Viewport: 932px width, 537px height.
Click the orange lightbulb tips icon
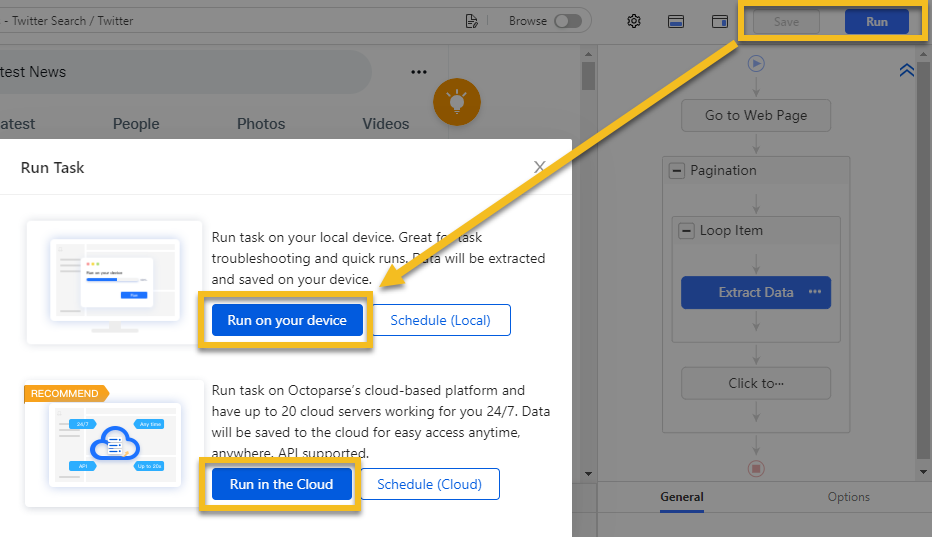[x=456, y=102]
